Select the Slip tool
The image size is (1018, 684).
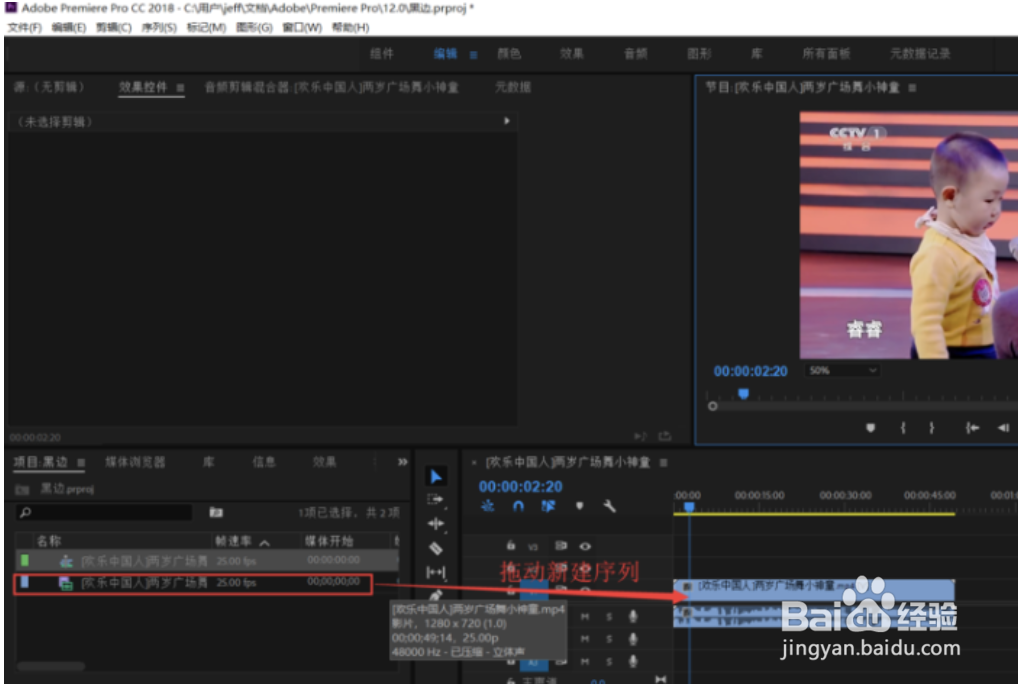pyautogui.click(x=436, y=572)
